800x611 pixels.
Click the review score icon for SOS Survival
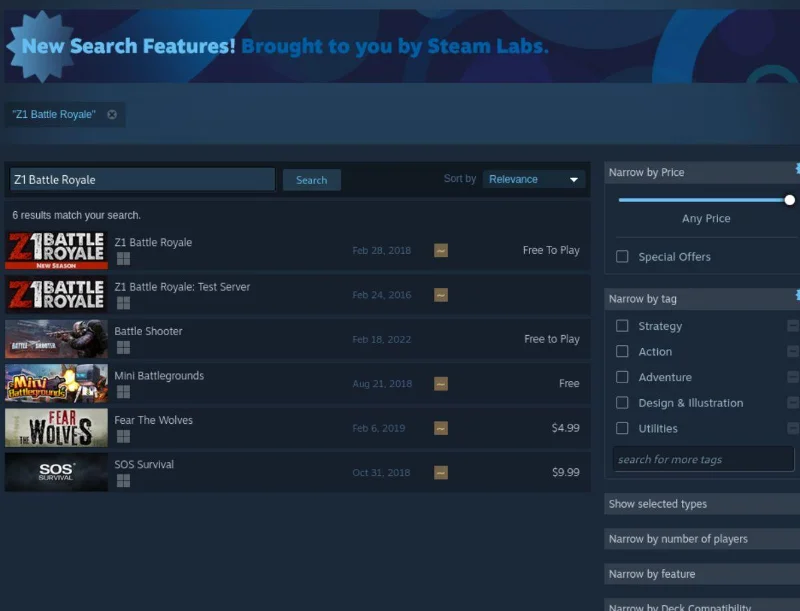[441, 472]
